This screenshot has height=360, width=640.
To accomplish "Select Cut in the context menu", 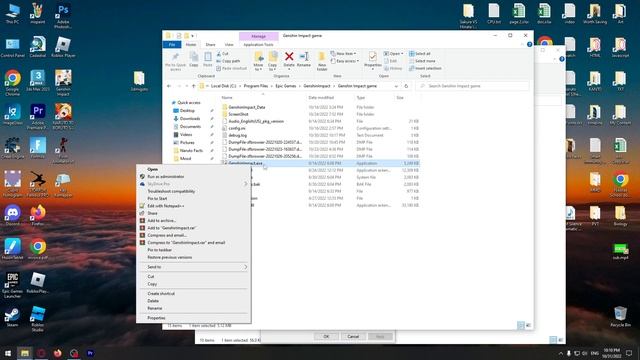I will [151, 277].
